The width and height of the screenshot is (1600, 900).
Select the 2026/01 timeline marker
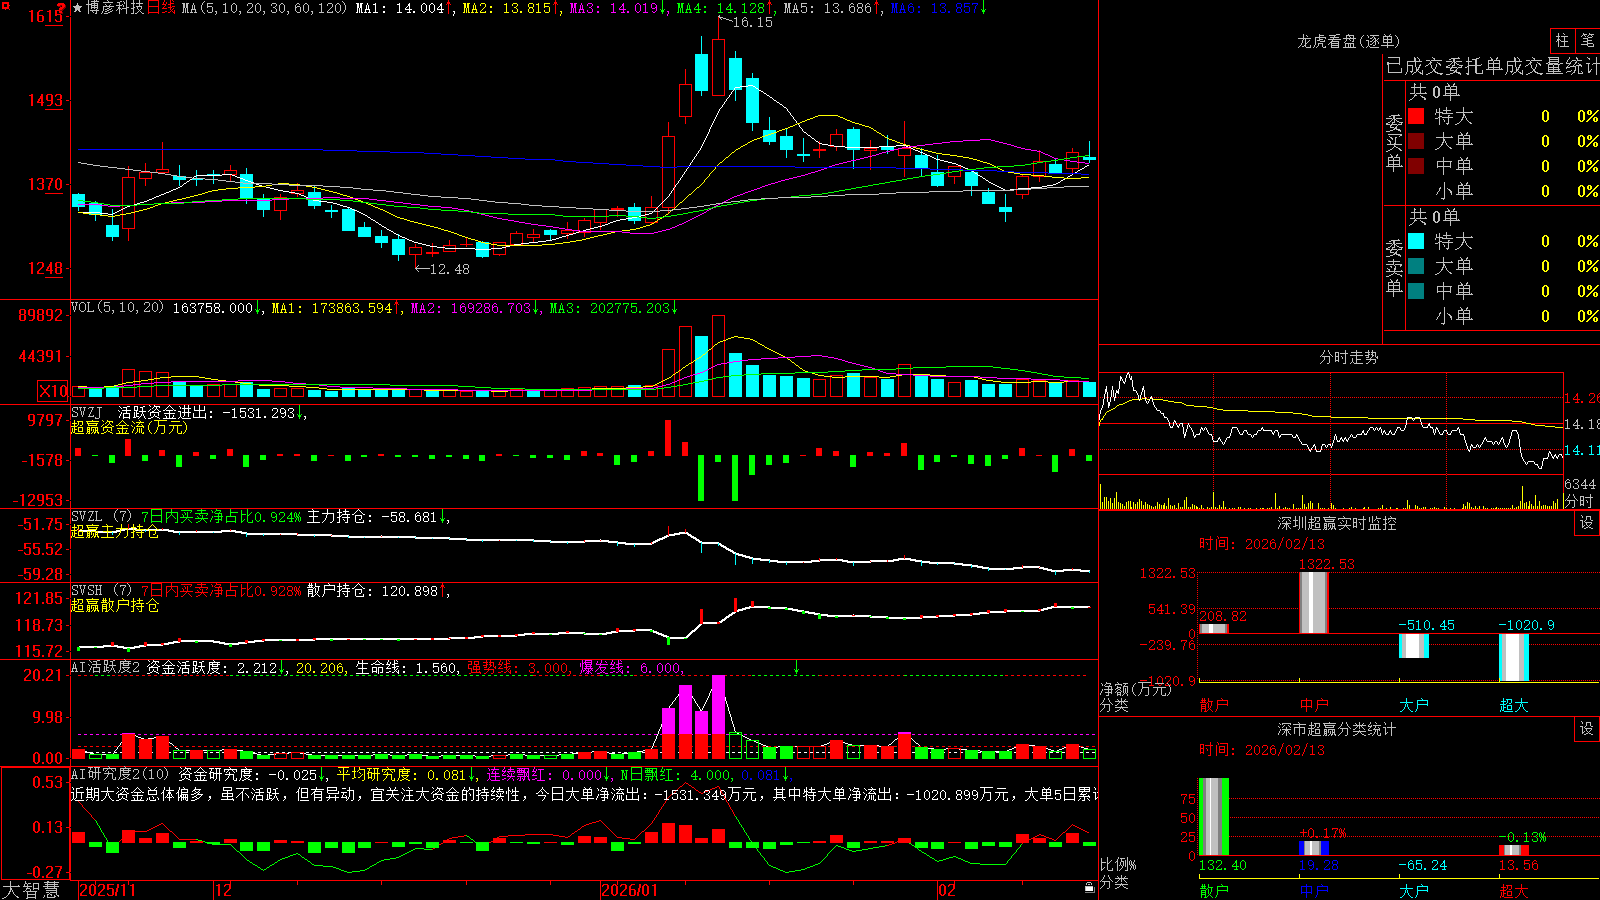pyautogui.click(x=630, y=890)
